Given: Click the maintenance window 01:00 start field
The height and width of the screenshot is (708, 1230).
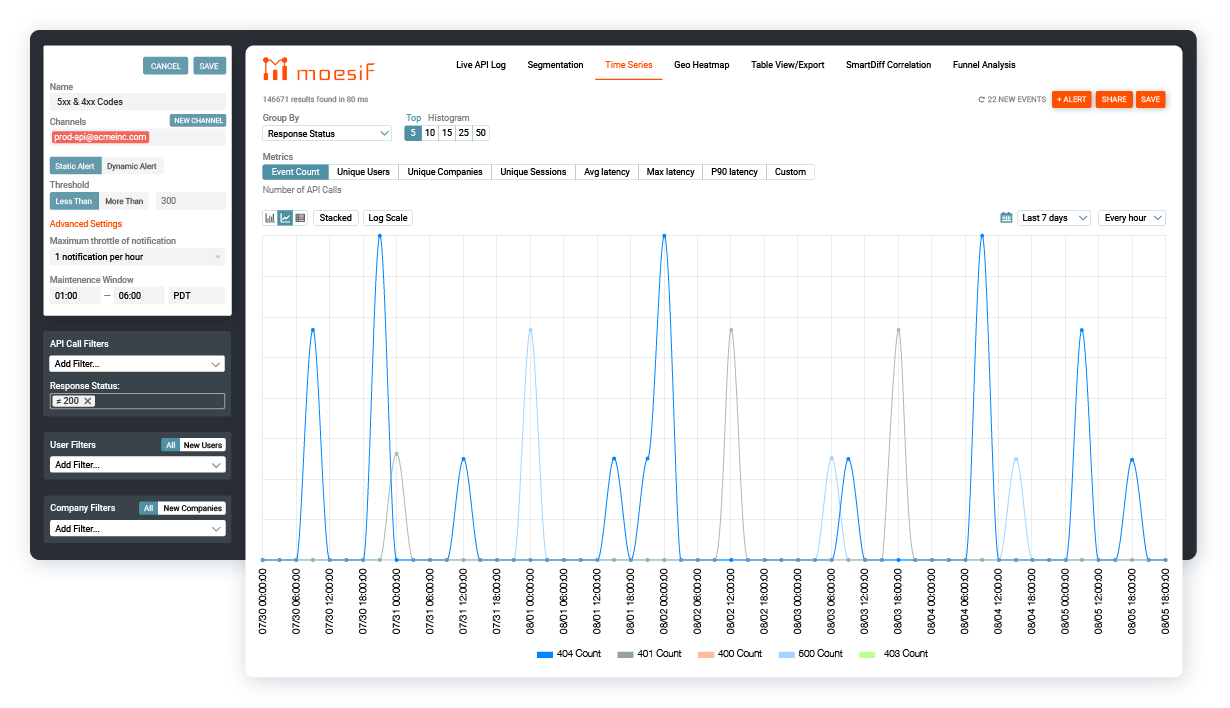Looking at the screenshot, I should [x=75, y=296].
